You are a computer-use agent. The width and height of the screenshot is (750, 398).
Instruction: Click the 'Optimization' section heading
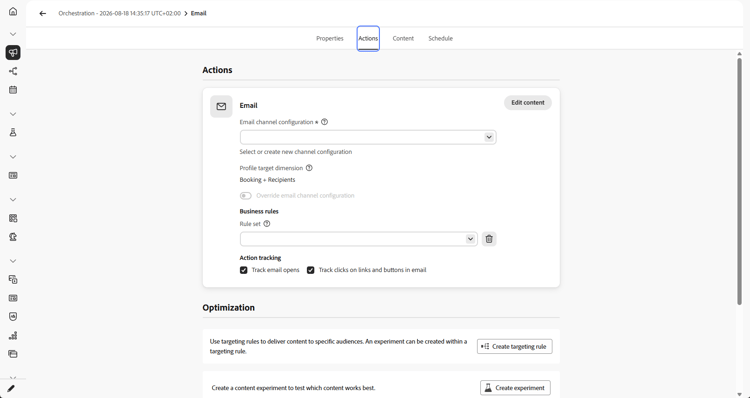(229, 308)
